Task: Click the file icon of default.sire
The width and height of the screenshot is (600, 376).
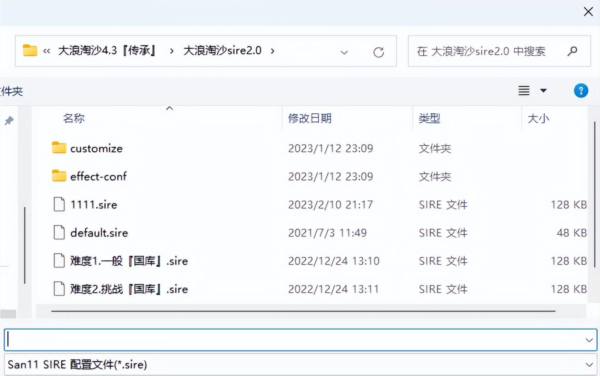Action: pos(59,232)
